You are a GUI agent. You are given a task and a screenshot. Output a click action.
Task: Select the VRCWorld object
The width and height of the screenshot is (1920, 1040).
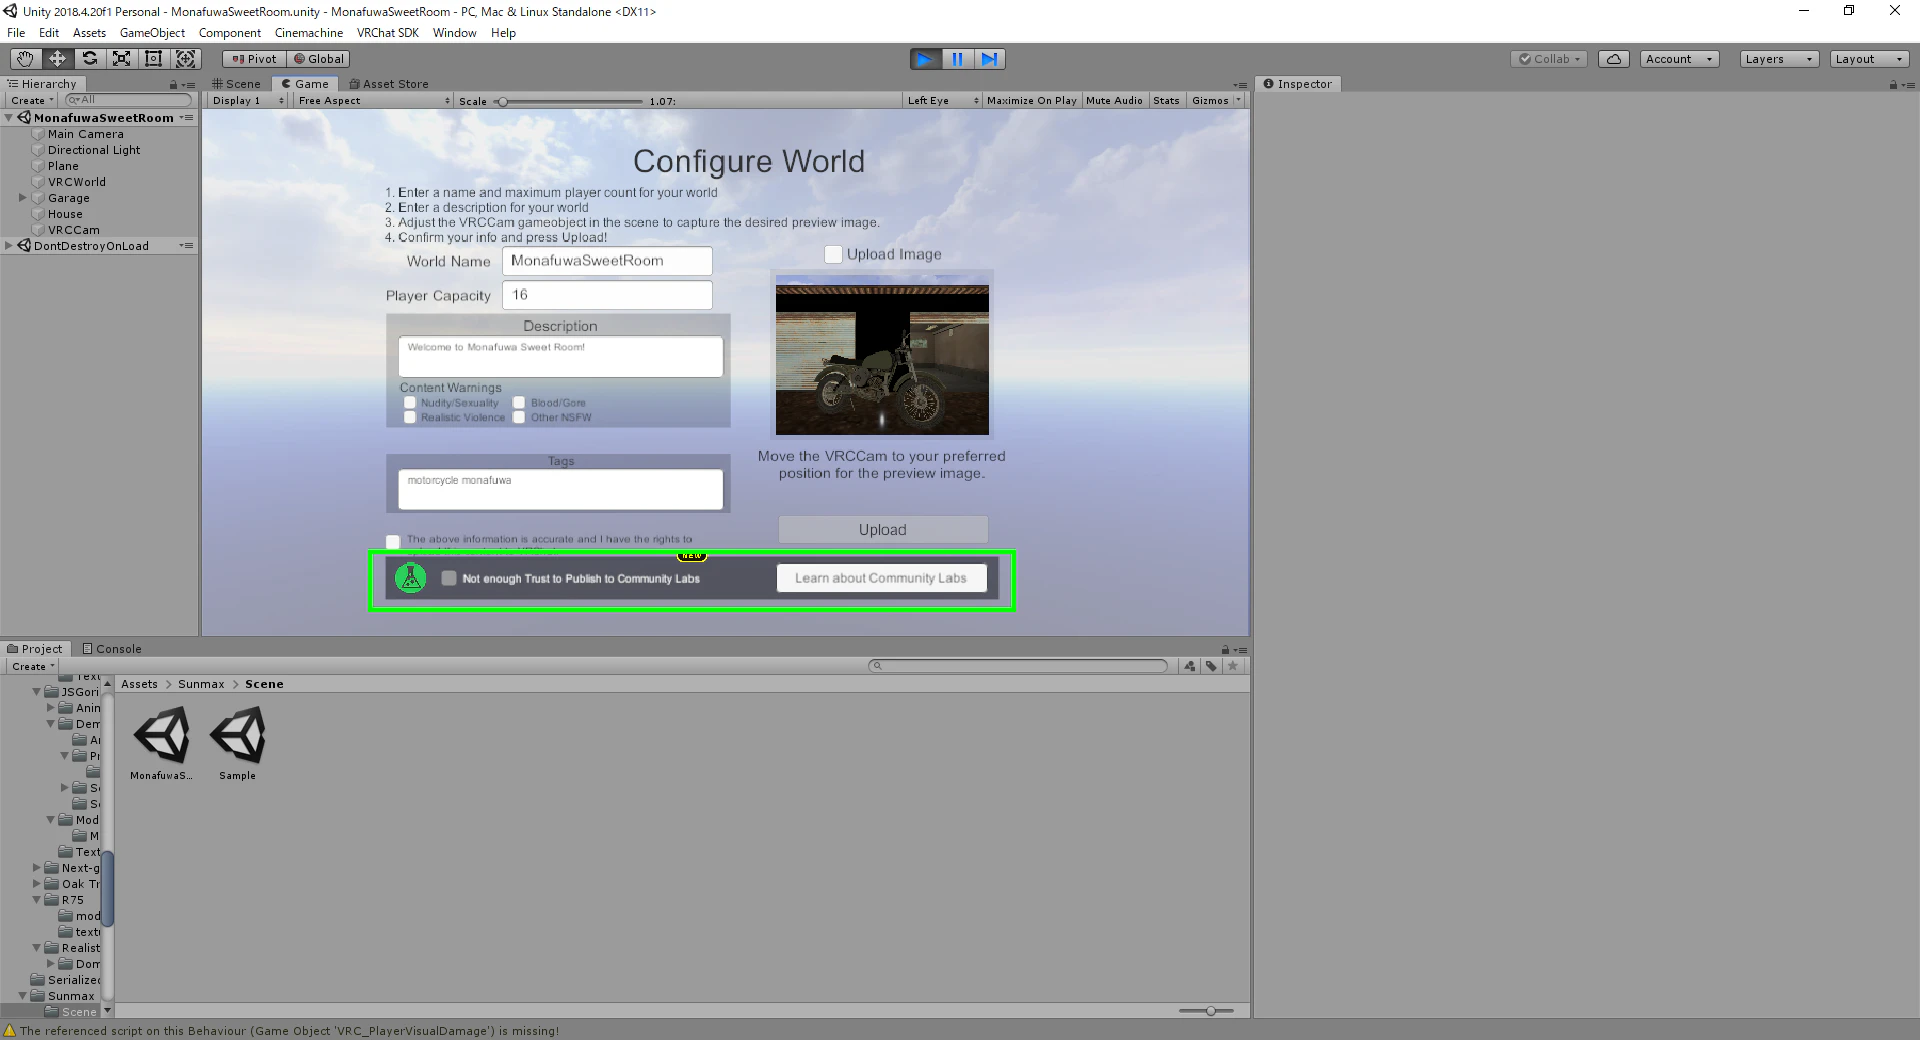click(x=77, y=182)
